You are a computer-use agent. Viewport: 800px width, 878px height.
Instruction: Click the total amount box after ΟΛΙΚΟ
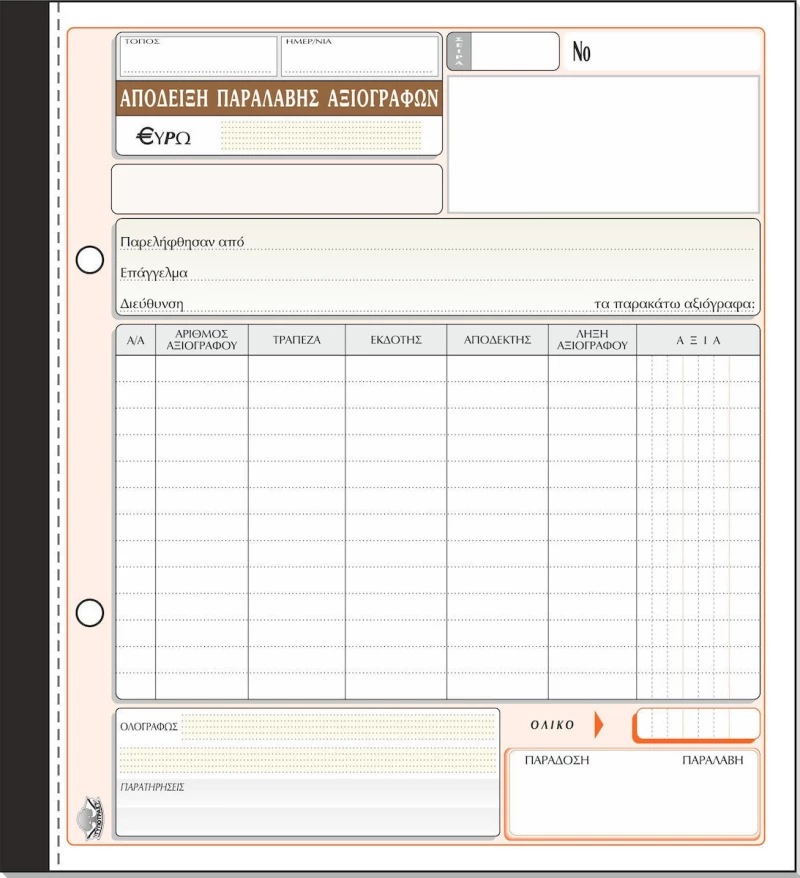pos(697,725)
